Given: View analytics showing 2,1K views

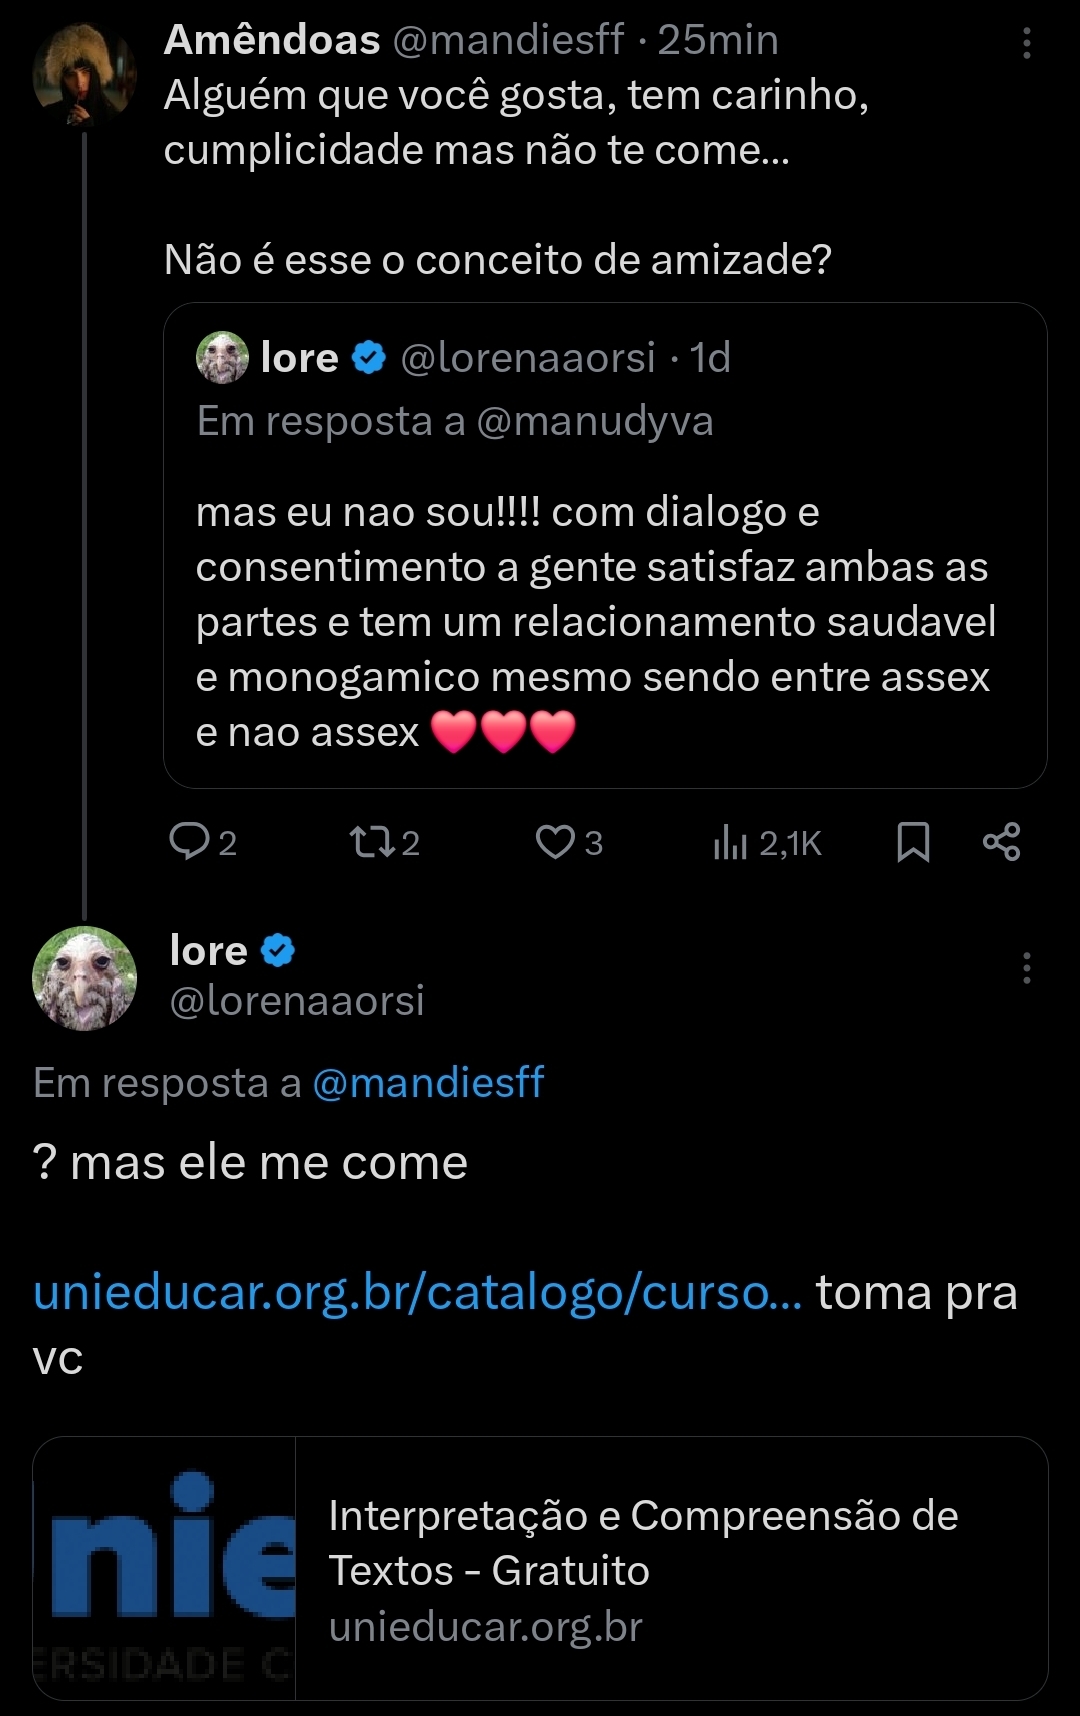Looking at the screenshot, I should coord(767,843).
